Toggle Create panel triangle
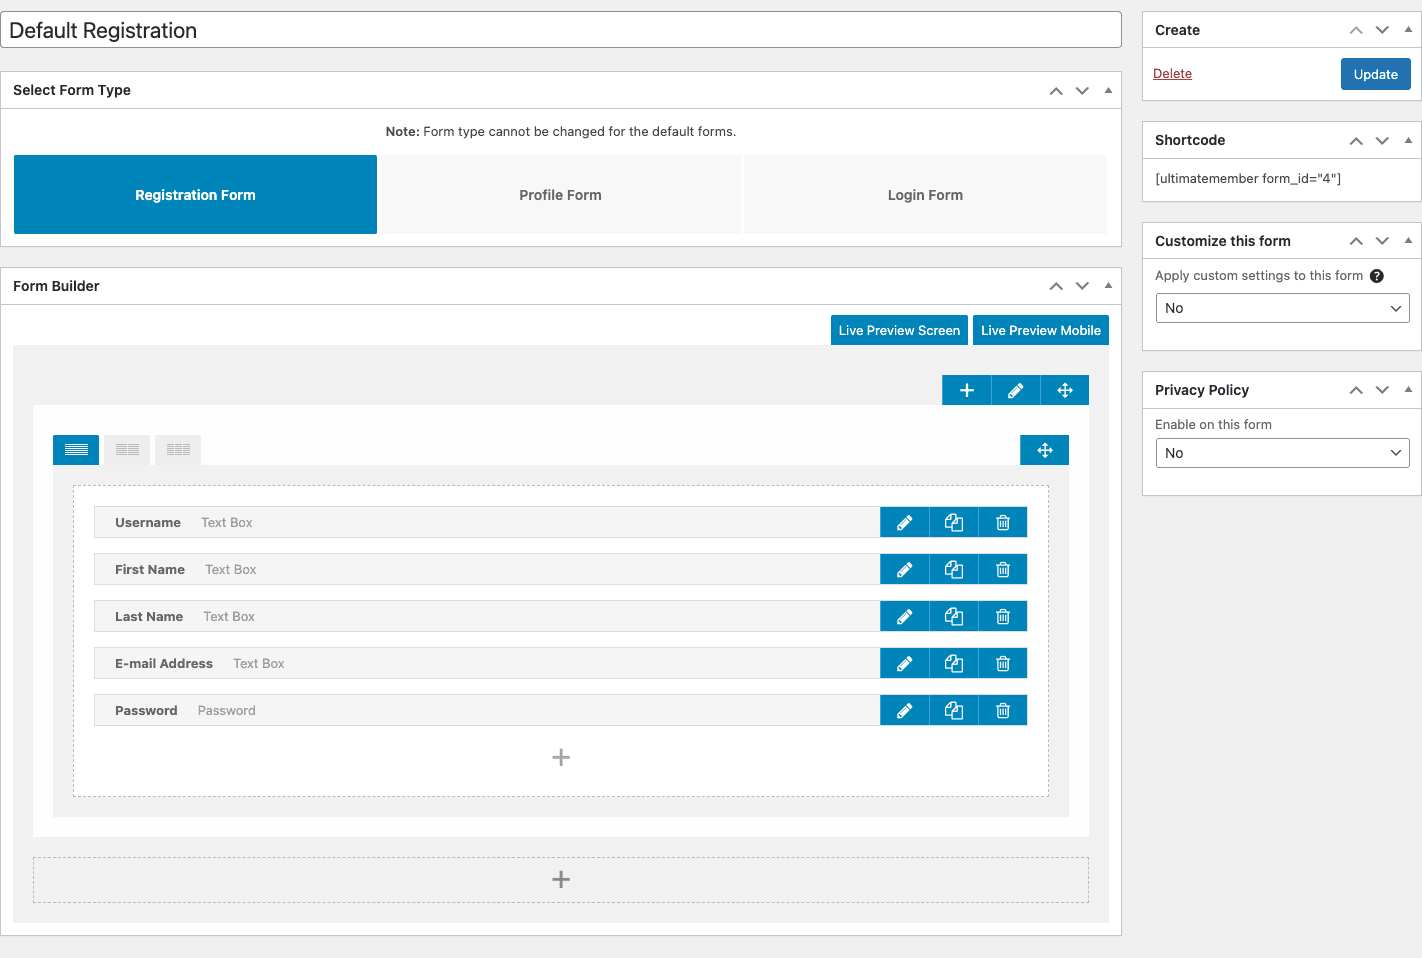The width and height of the screenshot is (1422, 958). [1408, 30]
